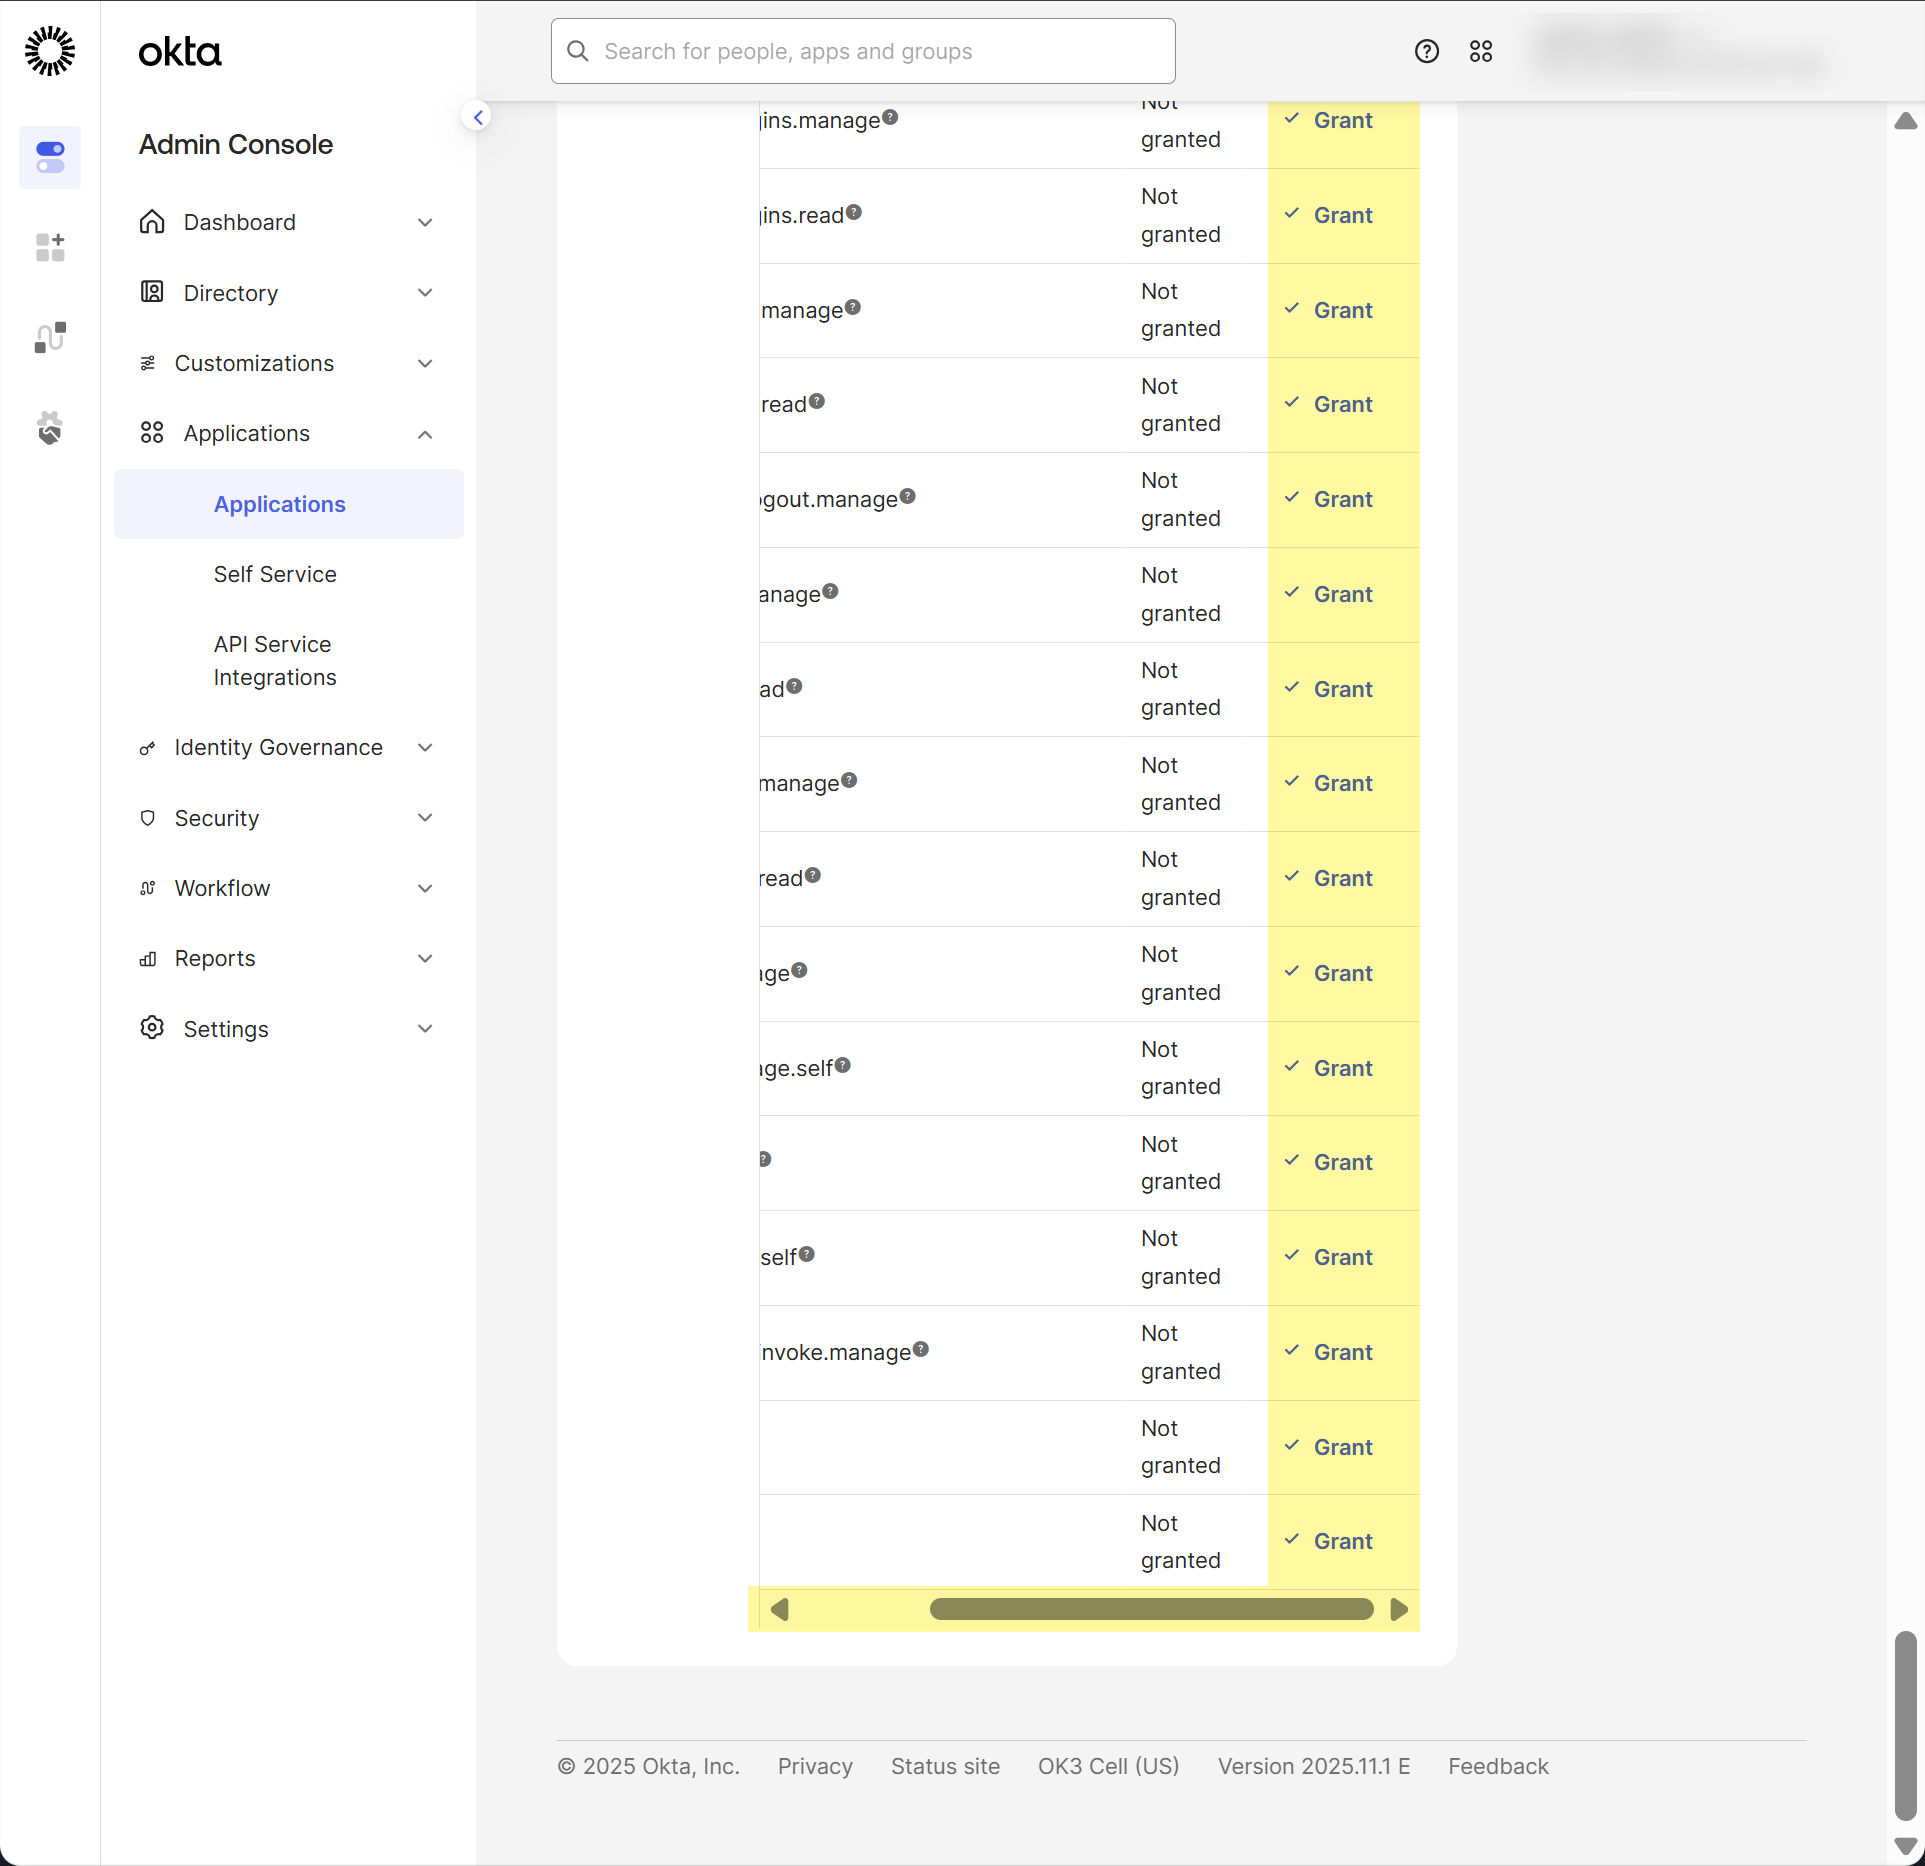
Task: Click the Okta sunburst logo icon
Action: click(50, 51)
